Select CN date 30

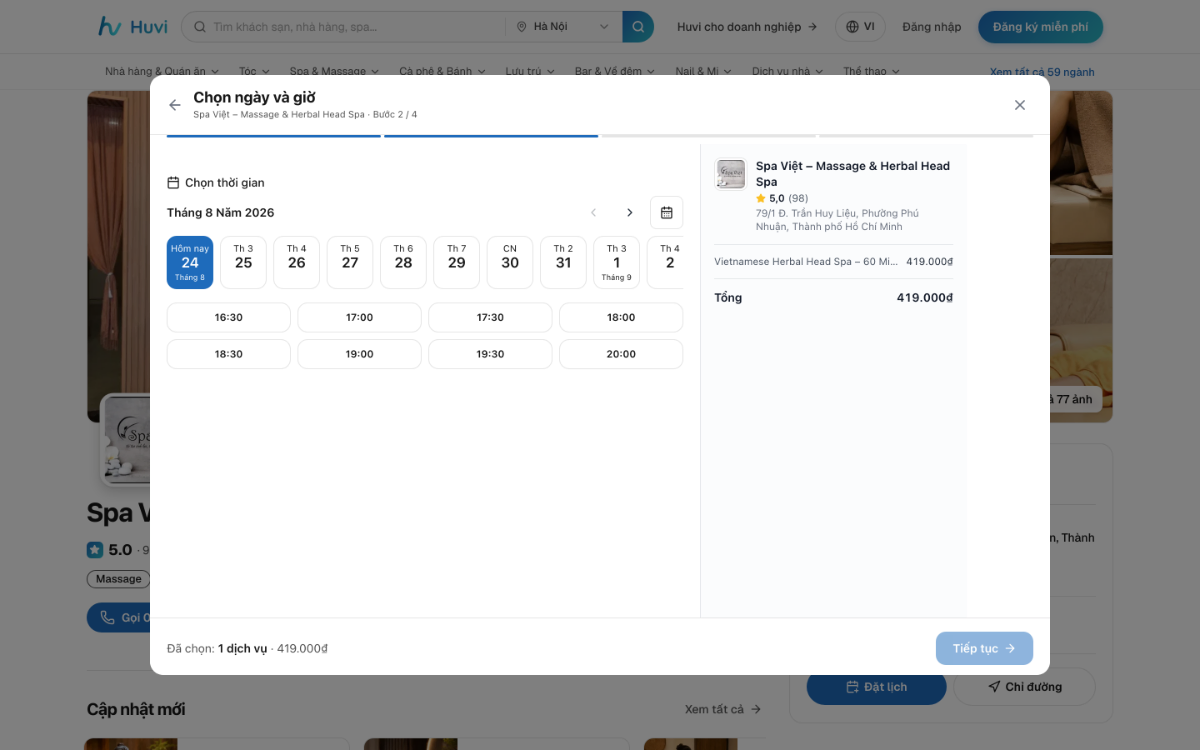tap(510, 263)
